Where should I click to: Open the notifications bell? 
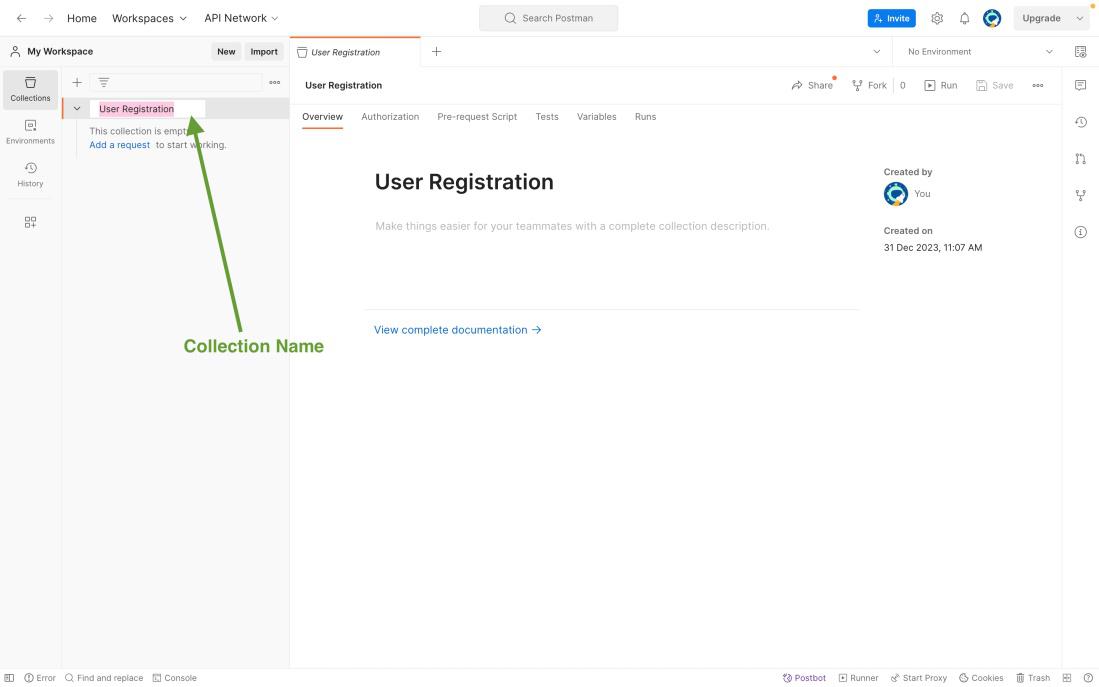[964, 18]
